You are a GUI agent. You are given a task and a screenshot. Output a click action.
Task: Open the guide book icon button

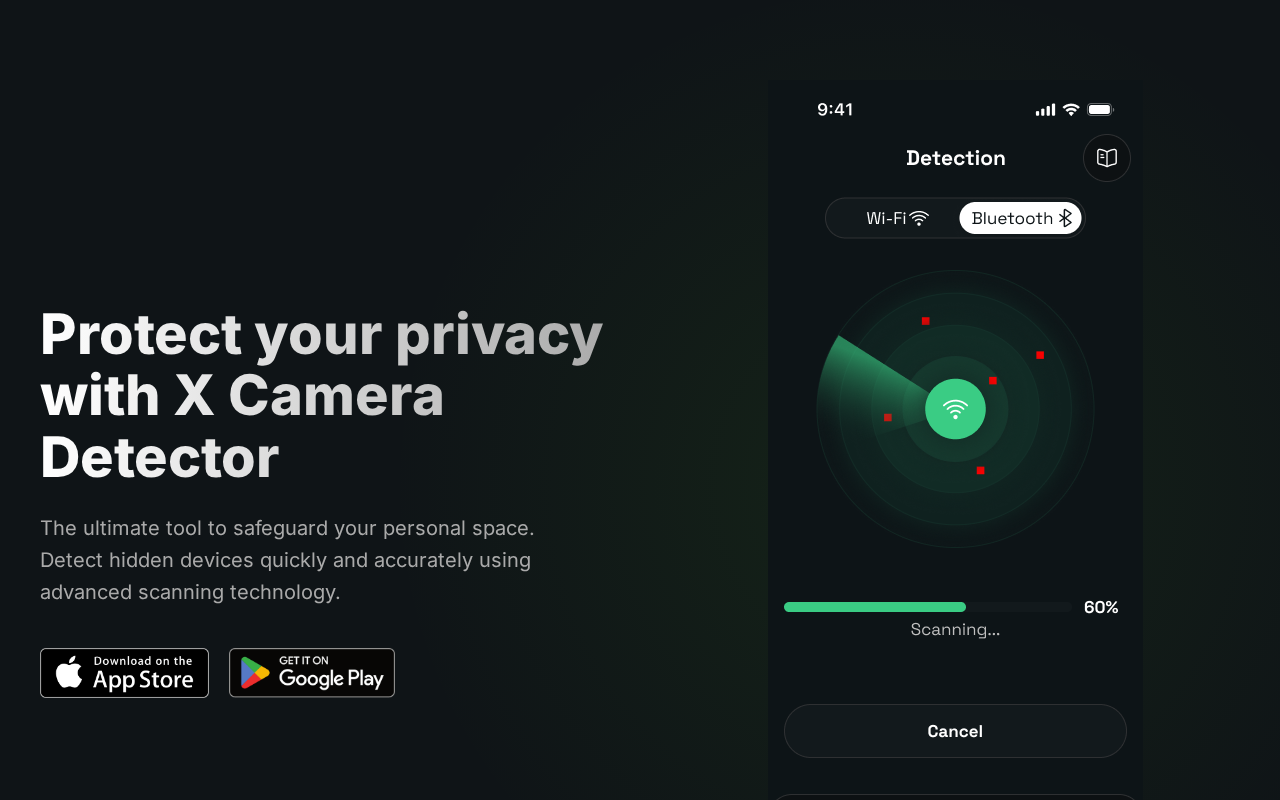(1106, 158)
